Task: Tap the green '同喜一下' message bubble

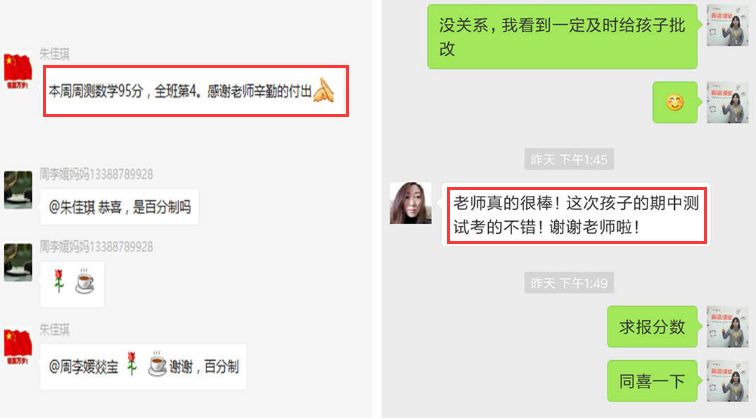Action: point(652,381)
